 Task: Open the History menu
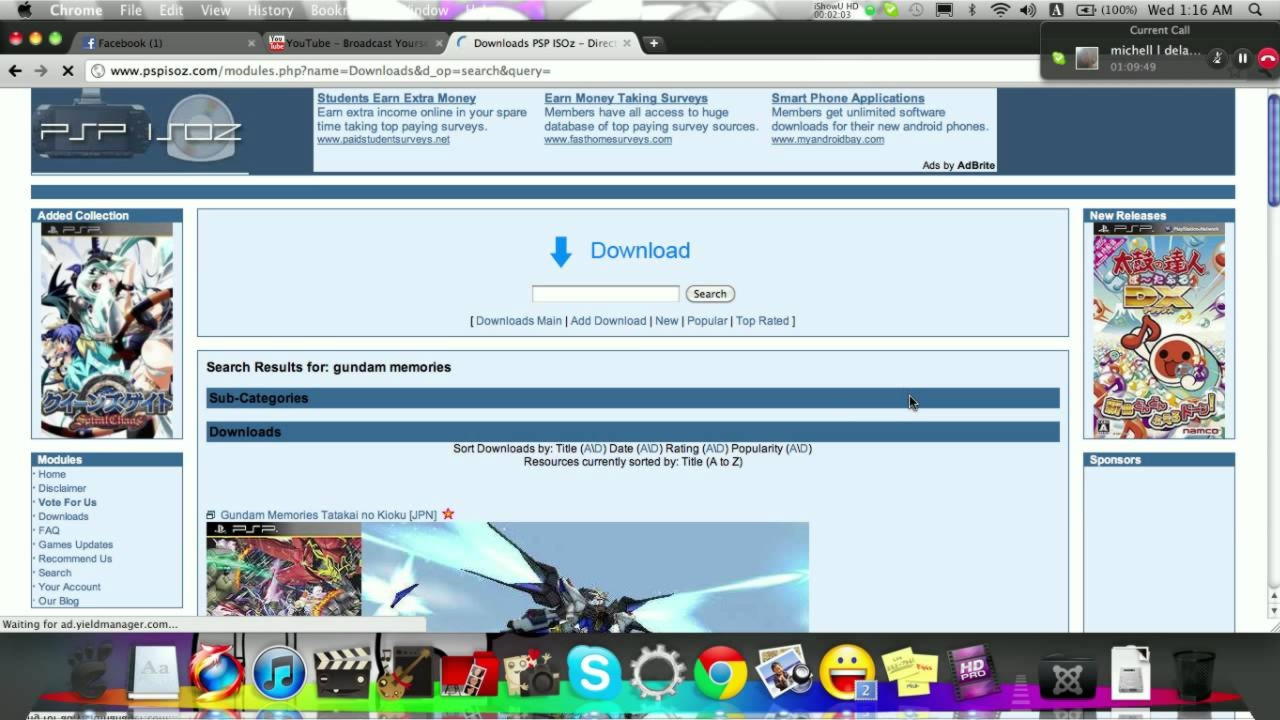coord(270,10)
